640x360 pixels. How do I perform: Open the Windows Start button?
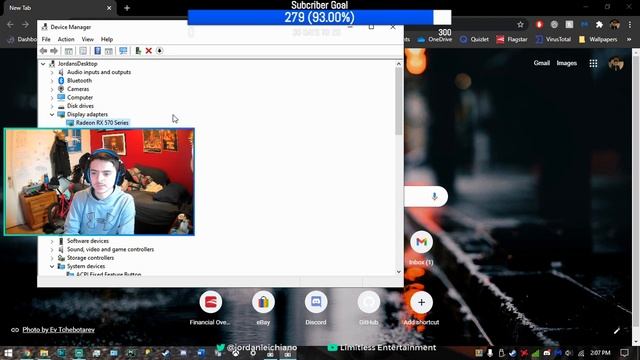point(8,353)
